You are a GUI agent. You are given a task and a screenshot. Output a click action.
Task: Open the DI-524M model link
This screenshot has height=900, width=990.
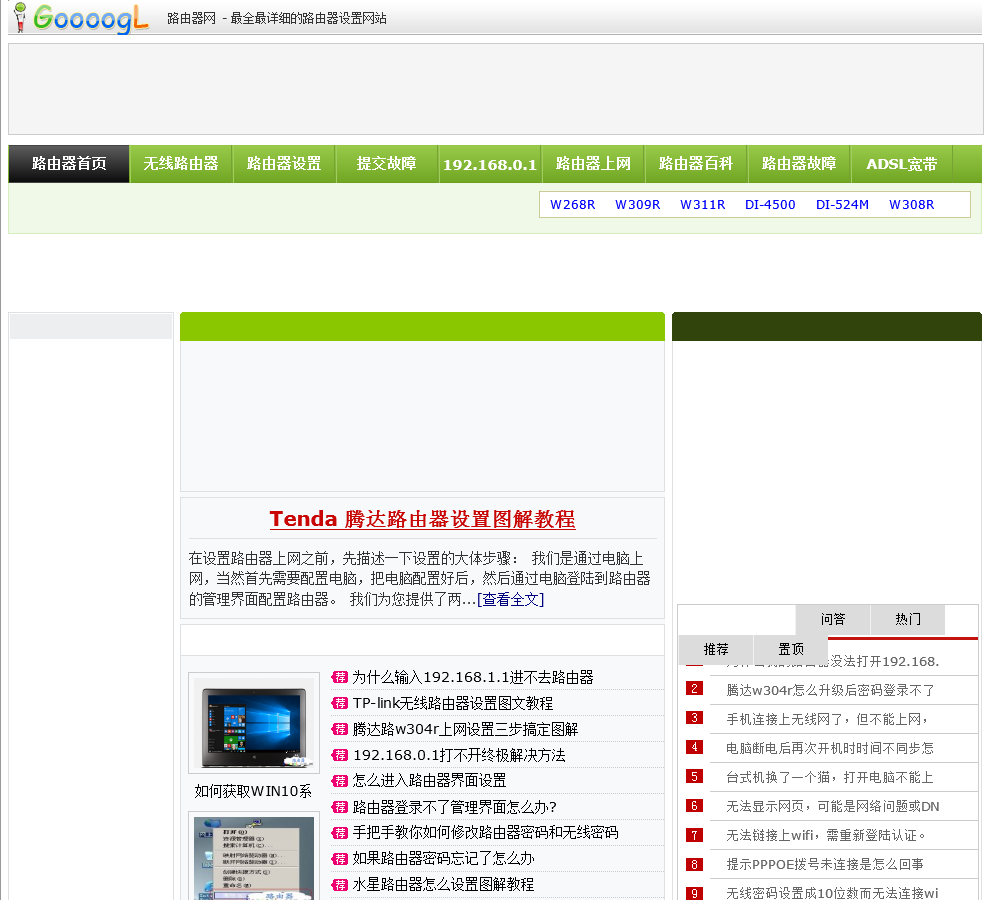(x=842, y=205)
